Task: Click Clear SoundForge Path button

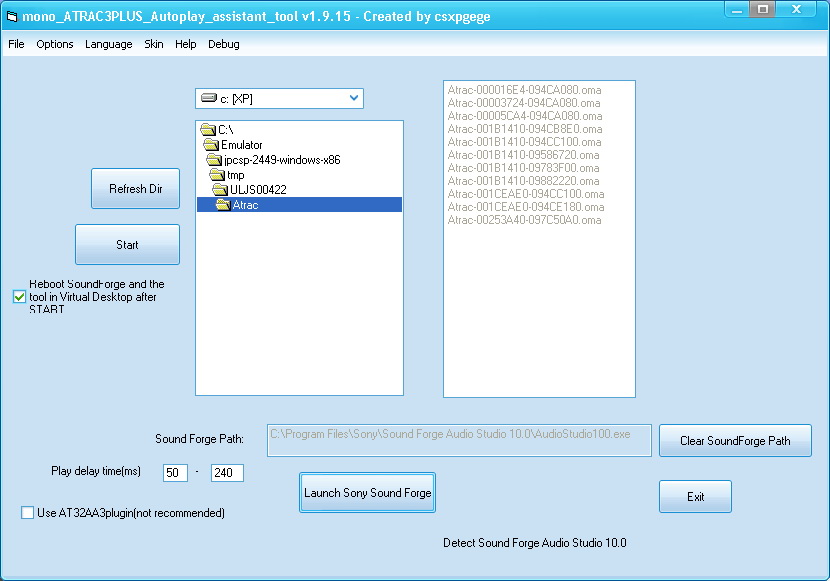Action: point(735,440)
